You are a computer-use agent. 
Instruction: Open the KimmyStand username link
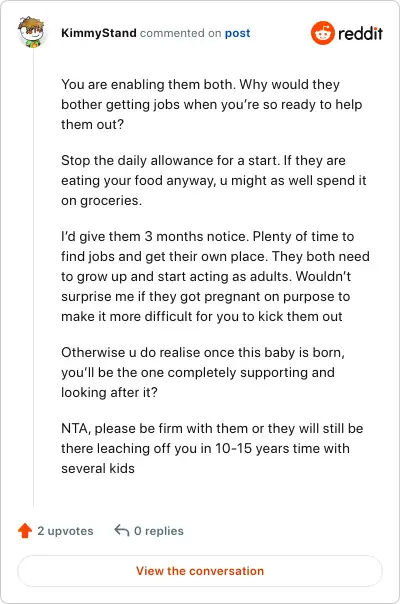click(99, 33)
